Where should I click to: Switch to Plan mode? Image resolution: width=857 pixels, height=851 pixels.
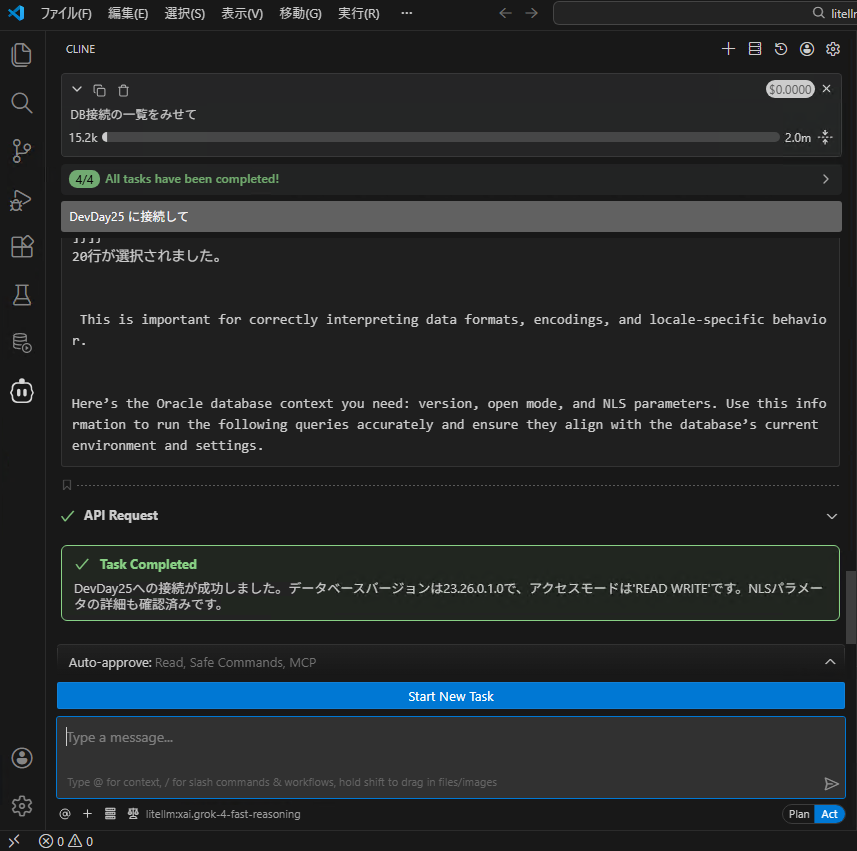[x=799, y=814]
